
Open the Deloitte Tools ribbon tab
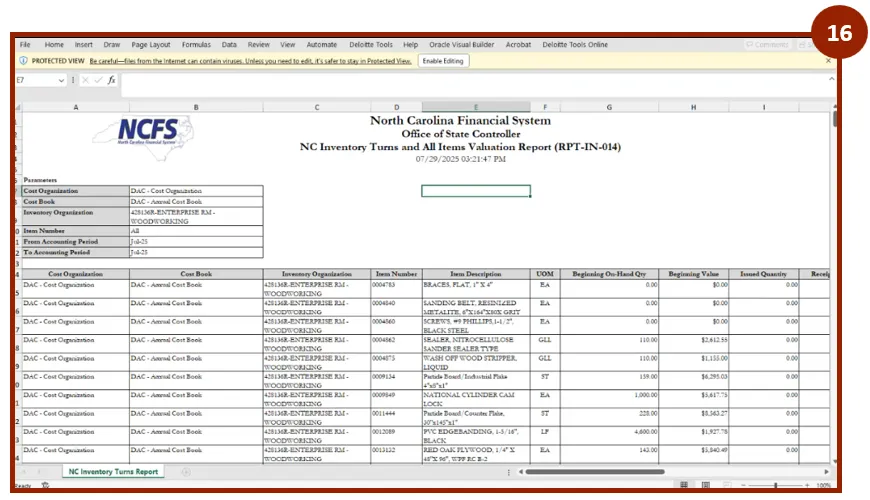pyautogui.click(x=371, y=45)
